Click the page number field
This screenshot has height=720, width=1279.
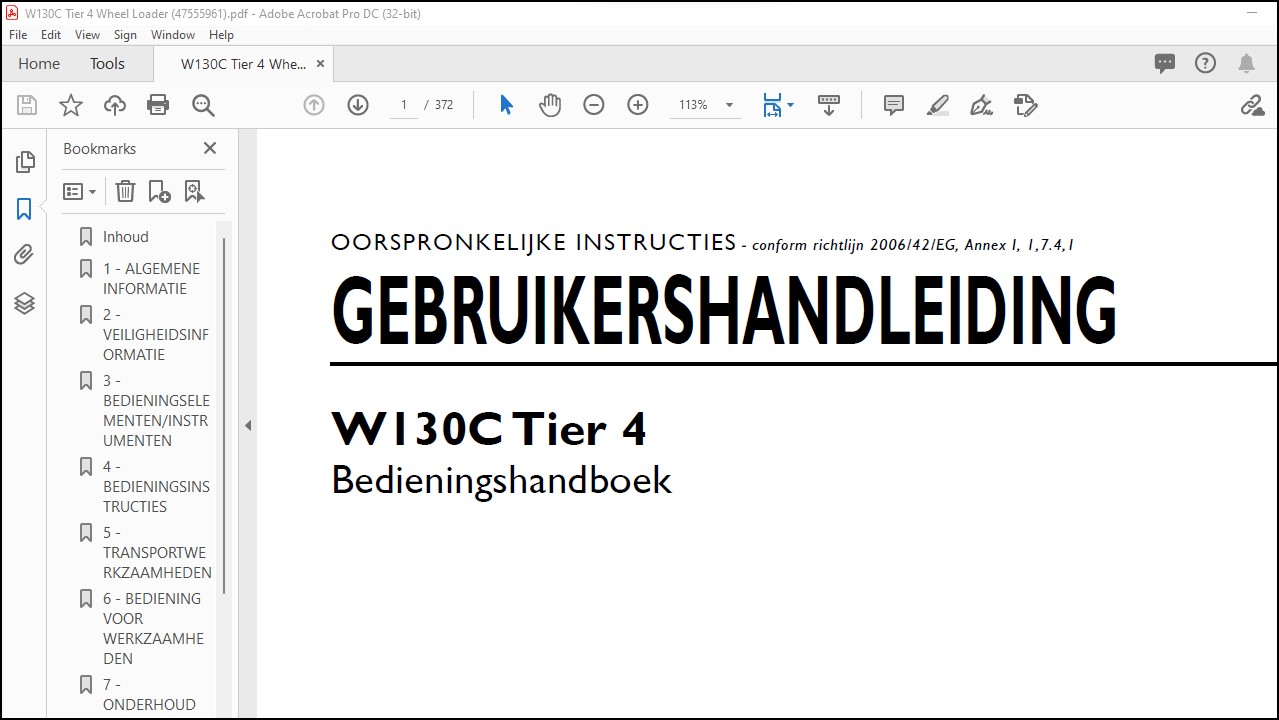click(404, 105)
